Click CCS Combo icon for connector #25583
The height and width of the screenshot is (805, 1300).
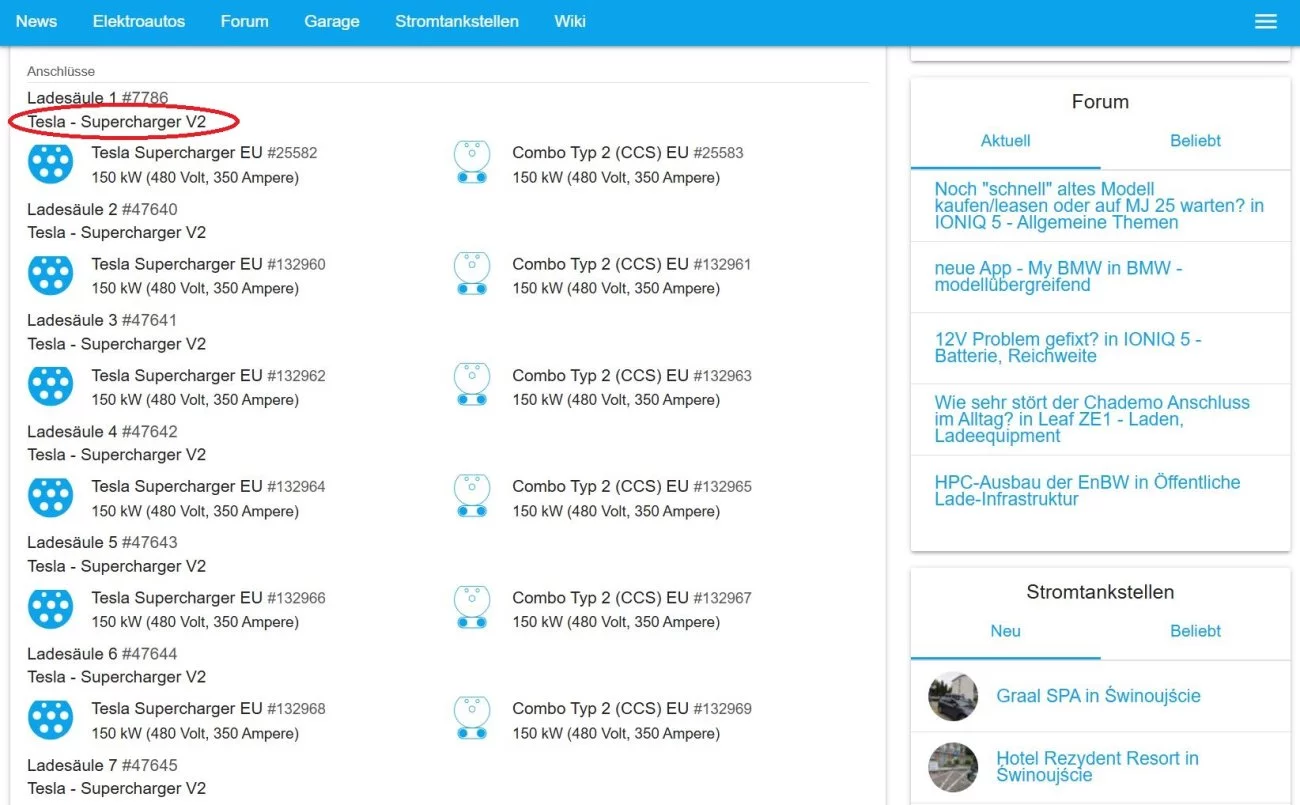tap(471, 164)
